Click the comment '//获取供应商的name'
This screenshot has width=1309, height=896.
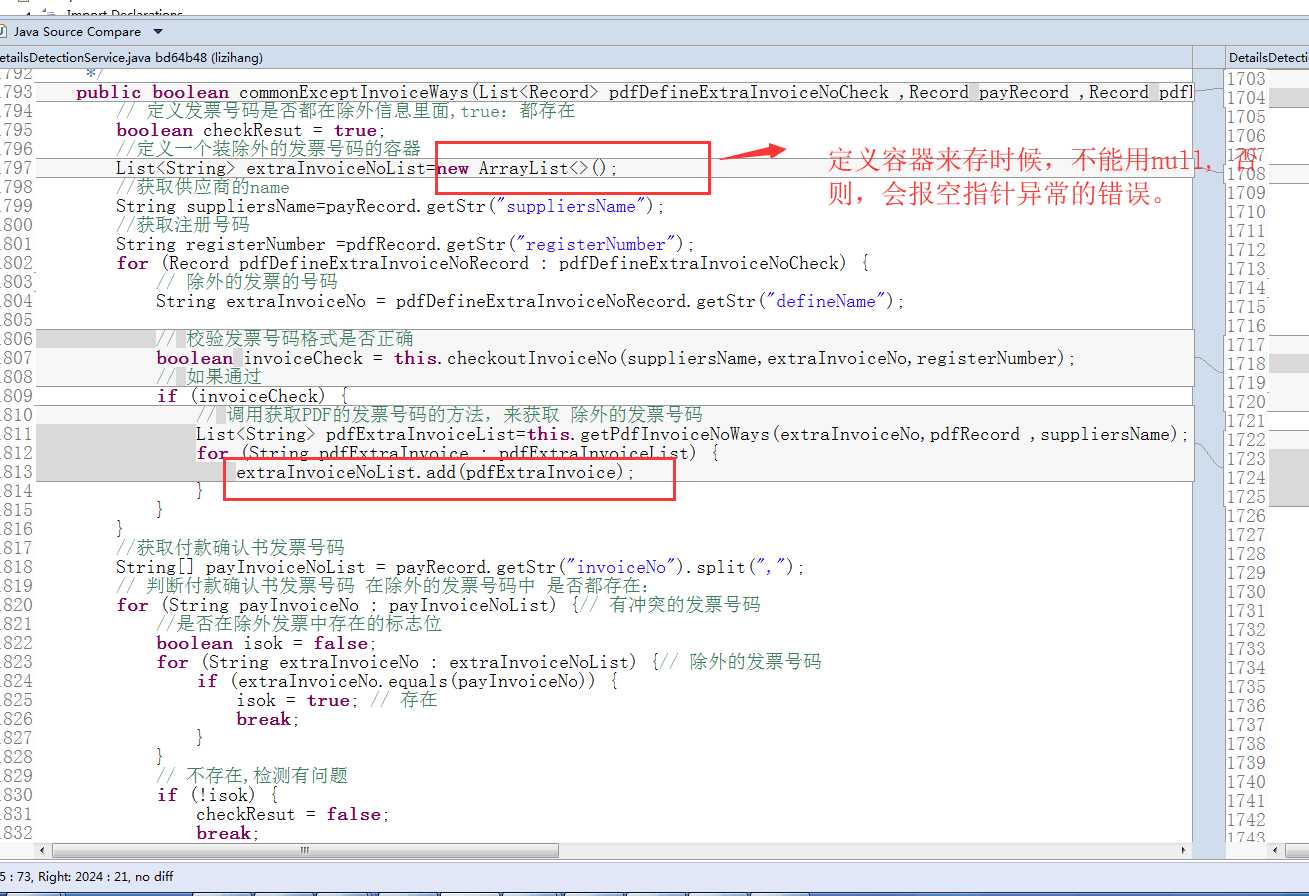pyautogui.click(x=203, y=187)
